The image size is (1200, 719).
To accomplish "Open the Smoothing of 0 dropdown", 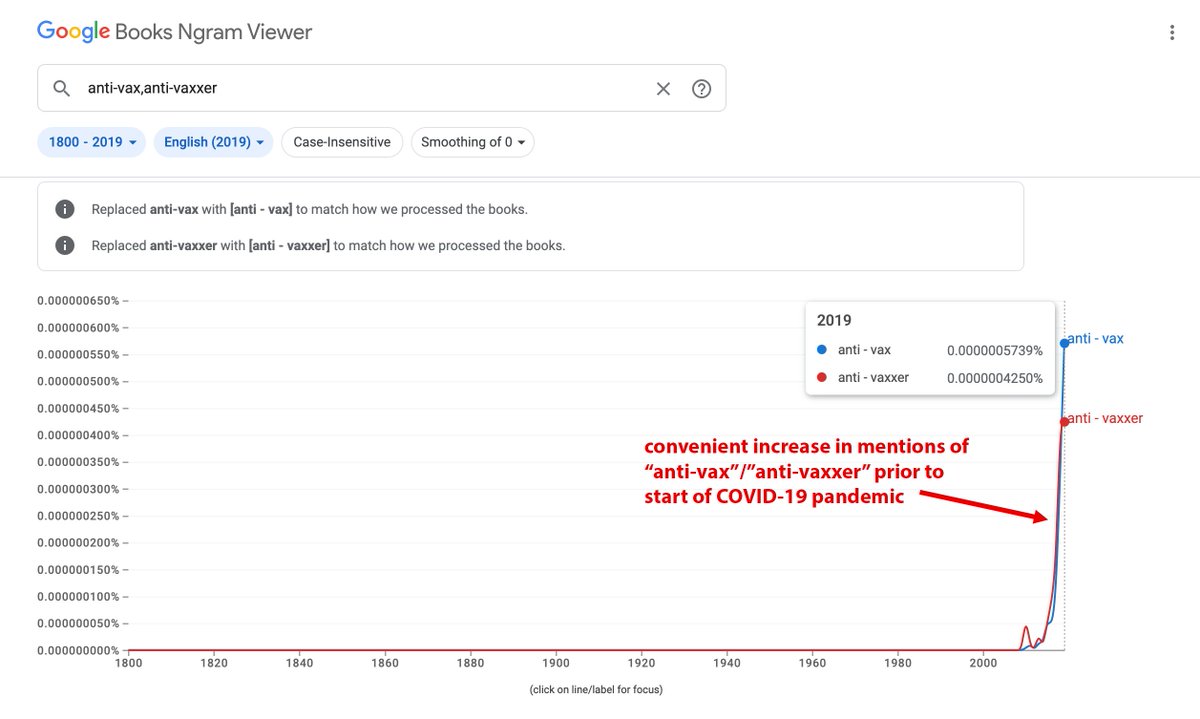I will click(472, 142).
